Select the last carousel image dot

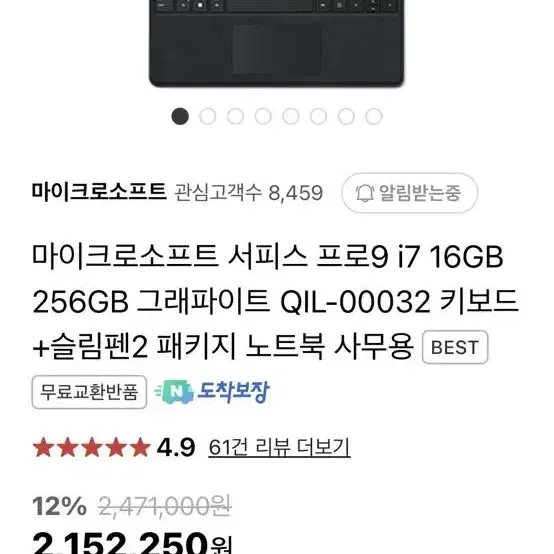374,116
